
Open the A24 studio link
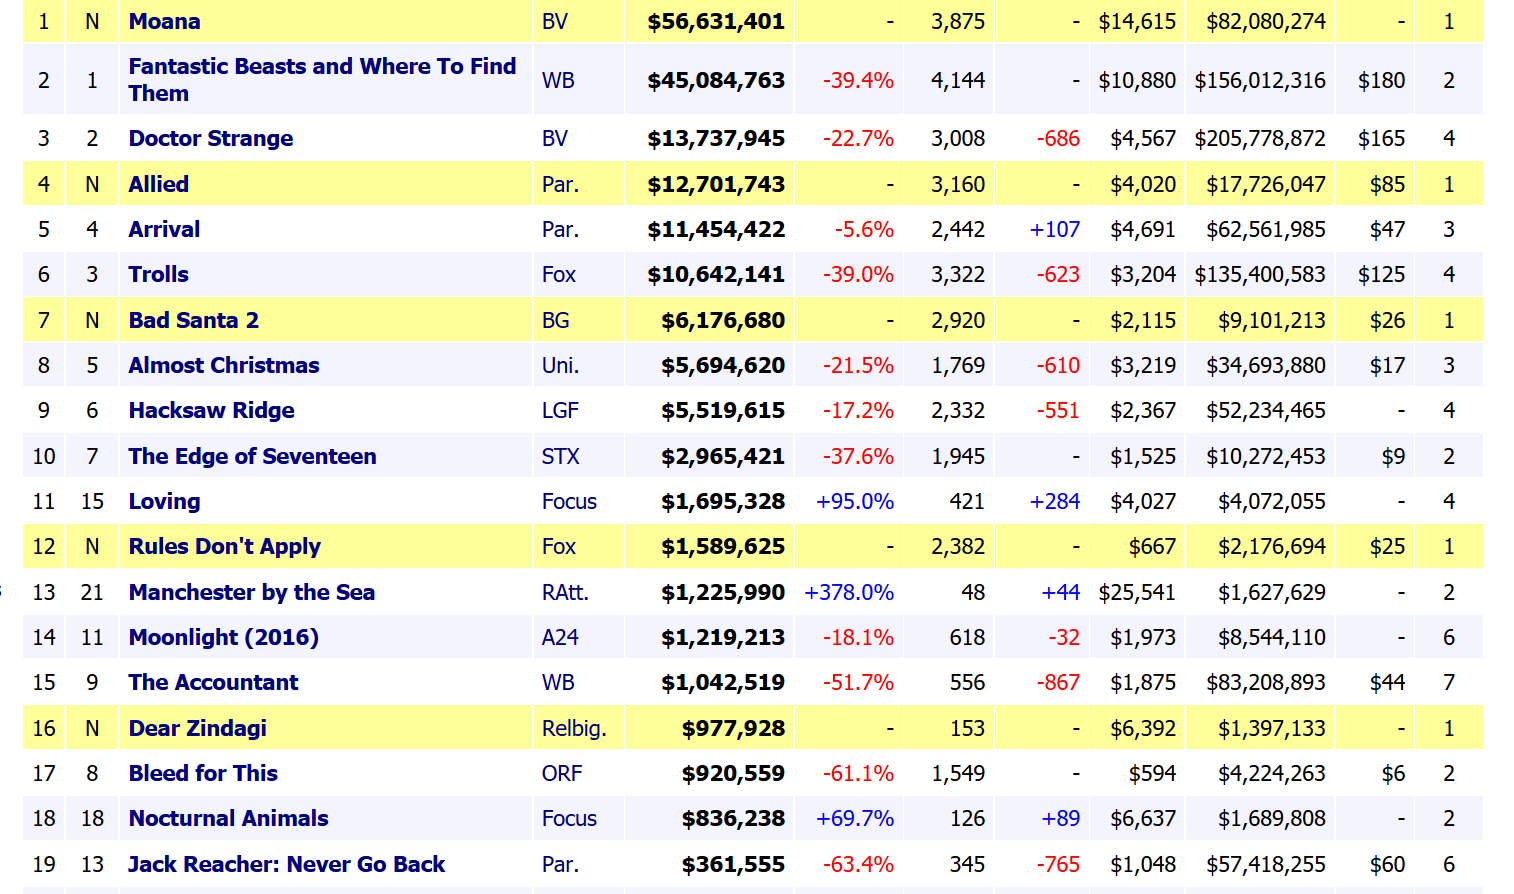pos(560,637)
